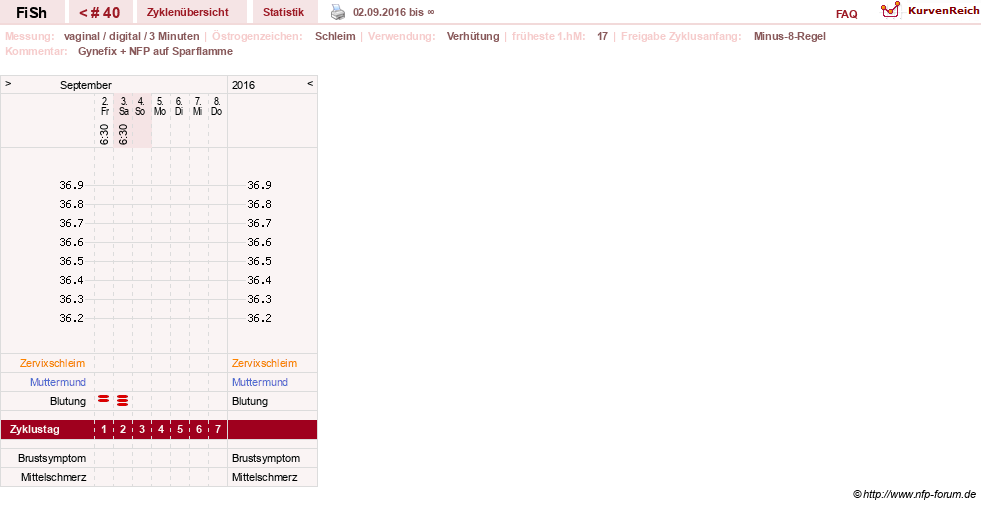Click the 'Verhütung' value
Image resolution: width=981 pixels, height=506 pixels.
pyautogui.click(x=473, y=36)
